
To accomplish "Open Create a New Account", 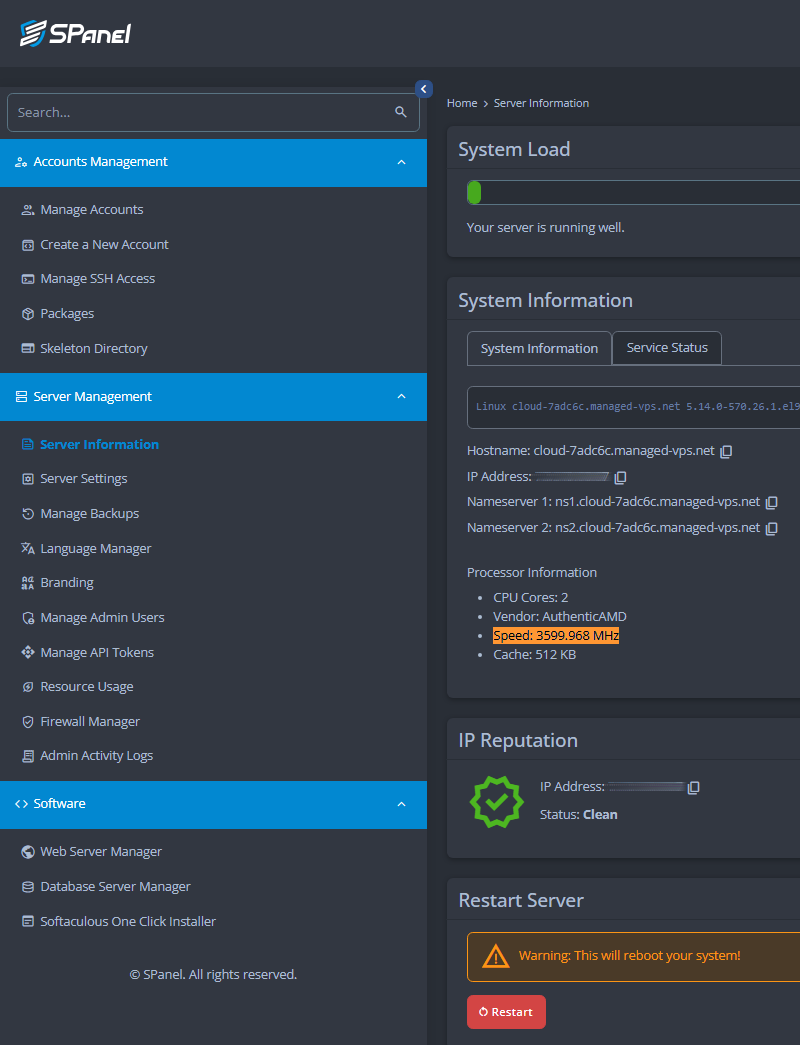I will [104, 245].
